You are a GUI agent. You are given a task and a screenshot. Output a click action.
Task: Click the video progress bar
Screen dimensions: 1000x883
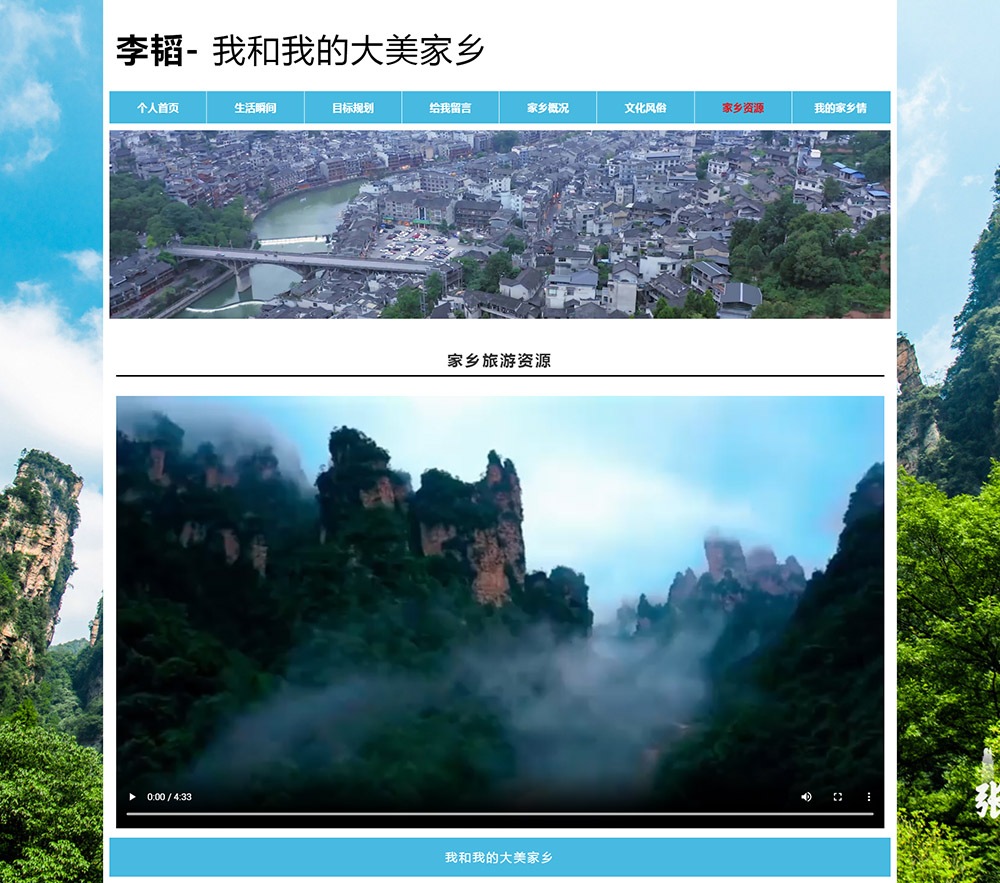[x=500, y=814]
